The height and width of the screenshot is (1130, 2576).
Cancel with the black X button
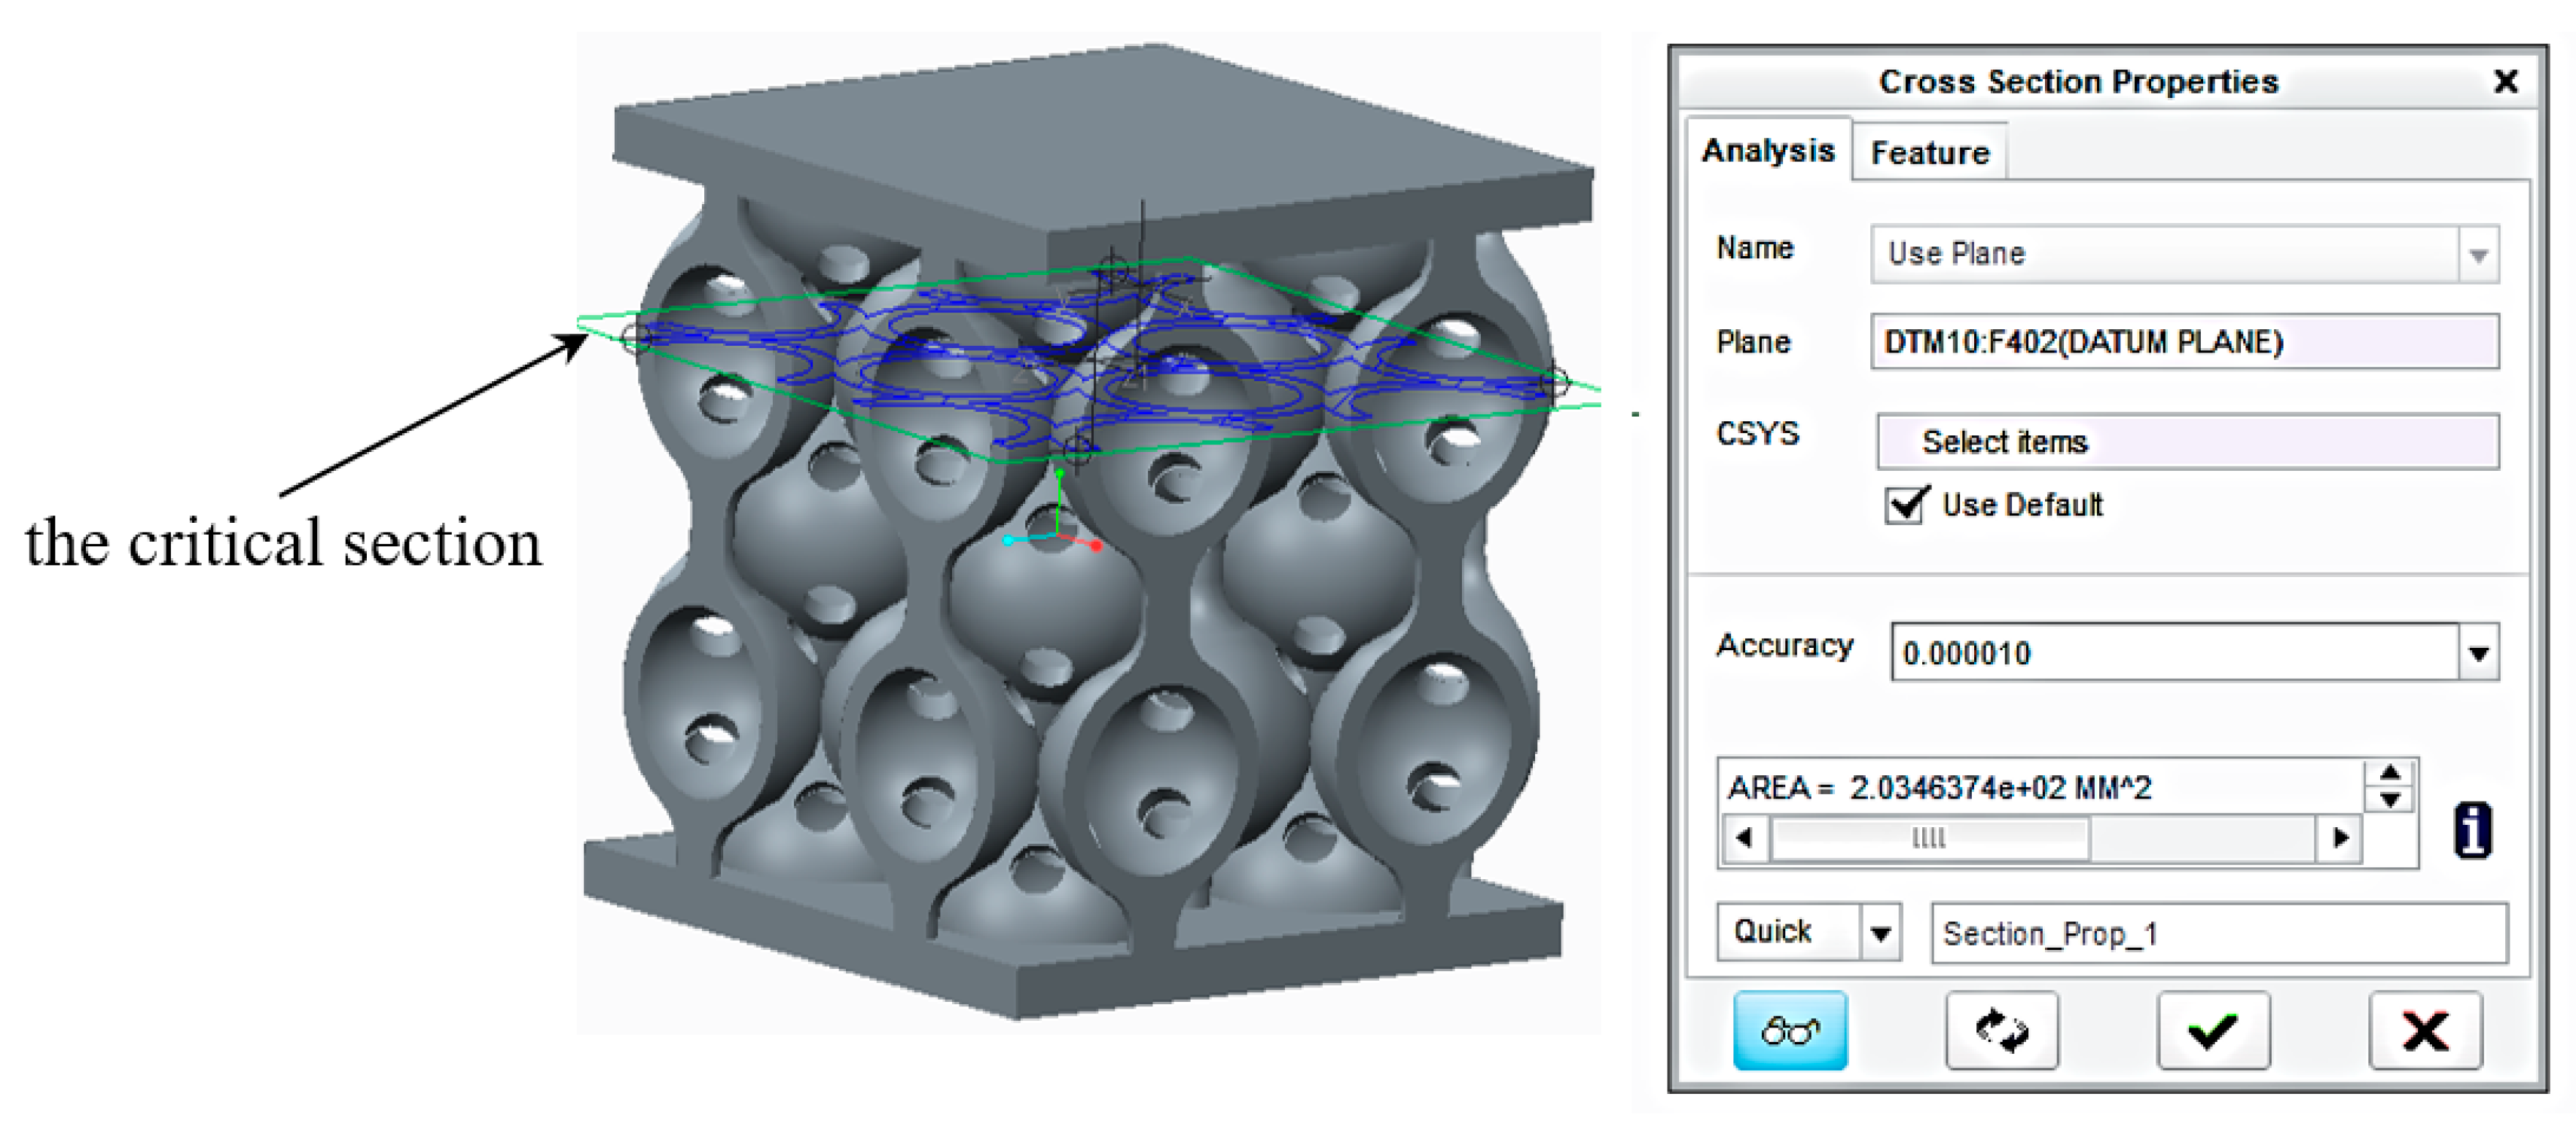tap(2425, 1030)
